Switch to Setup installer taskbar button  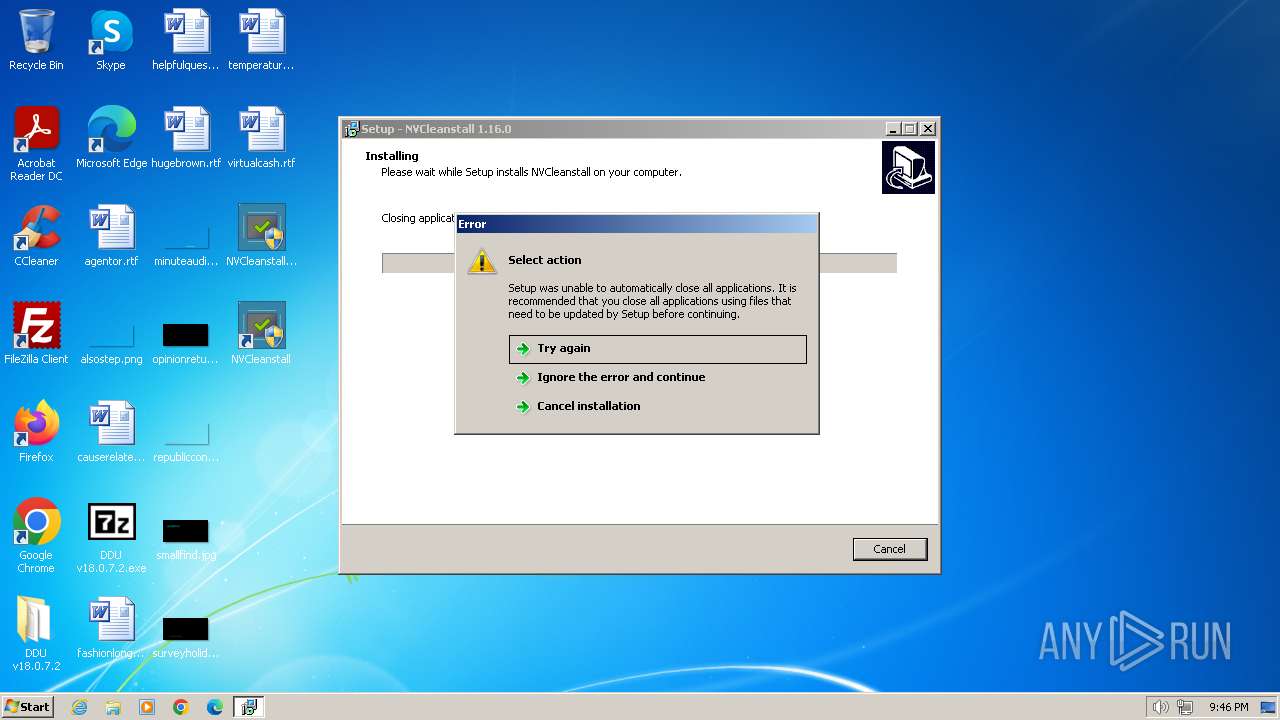click(248, 707)
